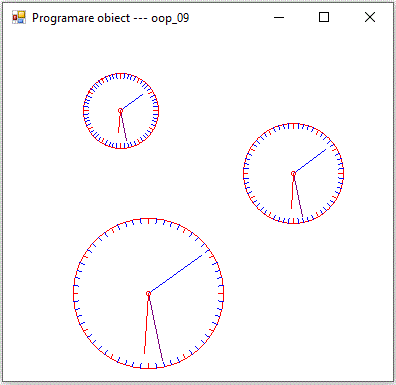Click the blue hand tip of the small clock
396x385 pixels.
click(x=142, y=95)
